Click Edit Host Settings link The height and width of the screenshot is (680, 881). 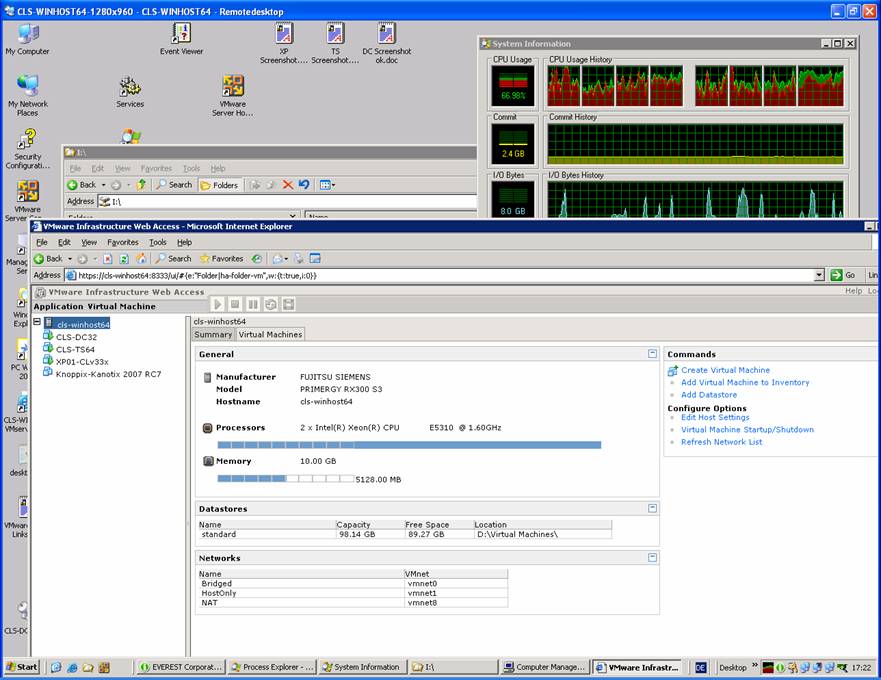tap(715, 417)
